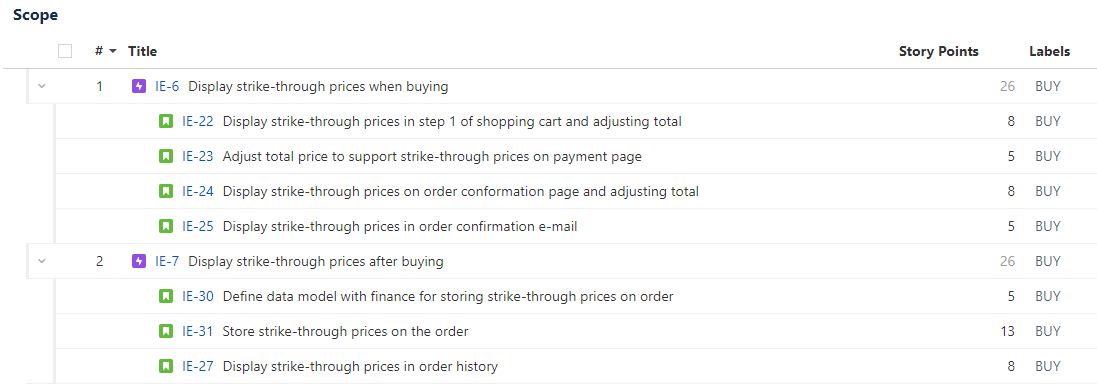Click the Title column header
The width and height of the screenshot is (1097, 388).
(143, 51)
